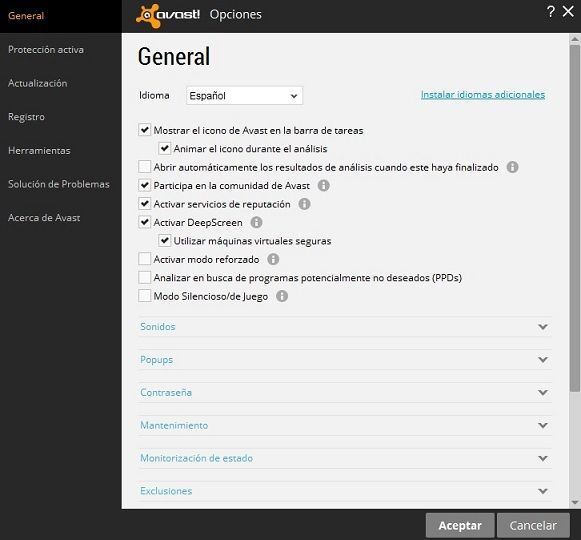Open the Idioma dropdown showing Español
This screenshot has width=581, height=540.
coord(245,96)
